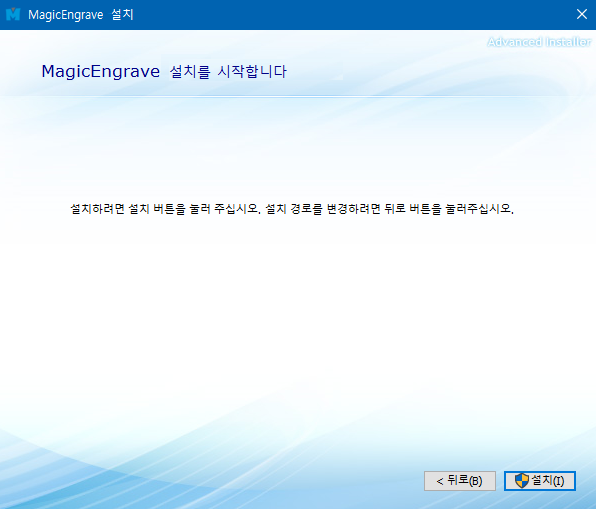This screenshot has width=596, height=509.
Task: Click the 뒤로 text on the back button
Action: pos(458,480)
